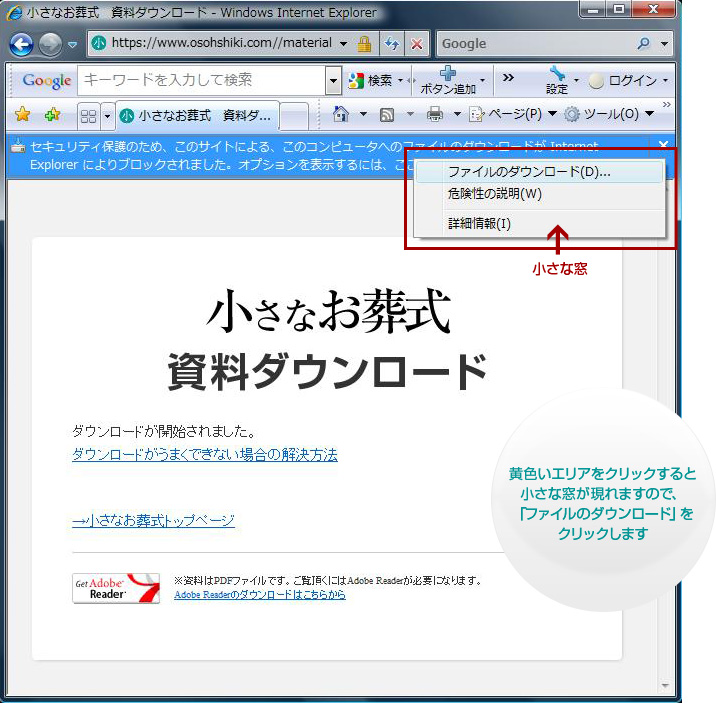Click the Get Adobe Reader badge
716x703 pixels.
116,589
